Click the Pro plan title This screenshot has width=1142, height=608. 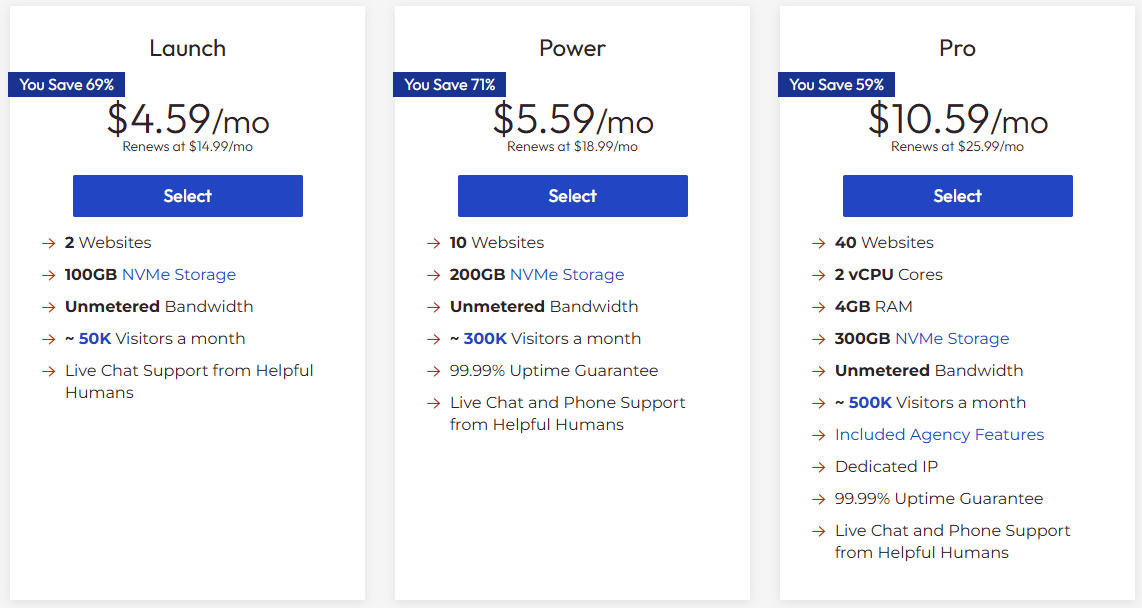point(958,48)
